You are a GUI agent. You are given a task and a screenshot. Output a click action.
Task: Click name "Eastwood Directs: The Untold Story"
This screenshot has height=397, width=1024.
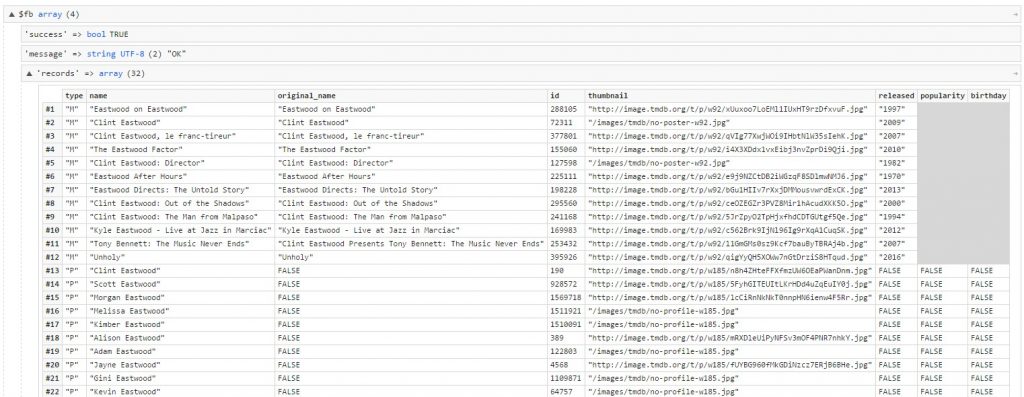pyautogui.click(x=180, y=189)
